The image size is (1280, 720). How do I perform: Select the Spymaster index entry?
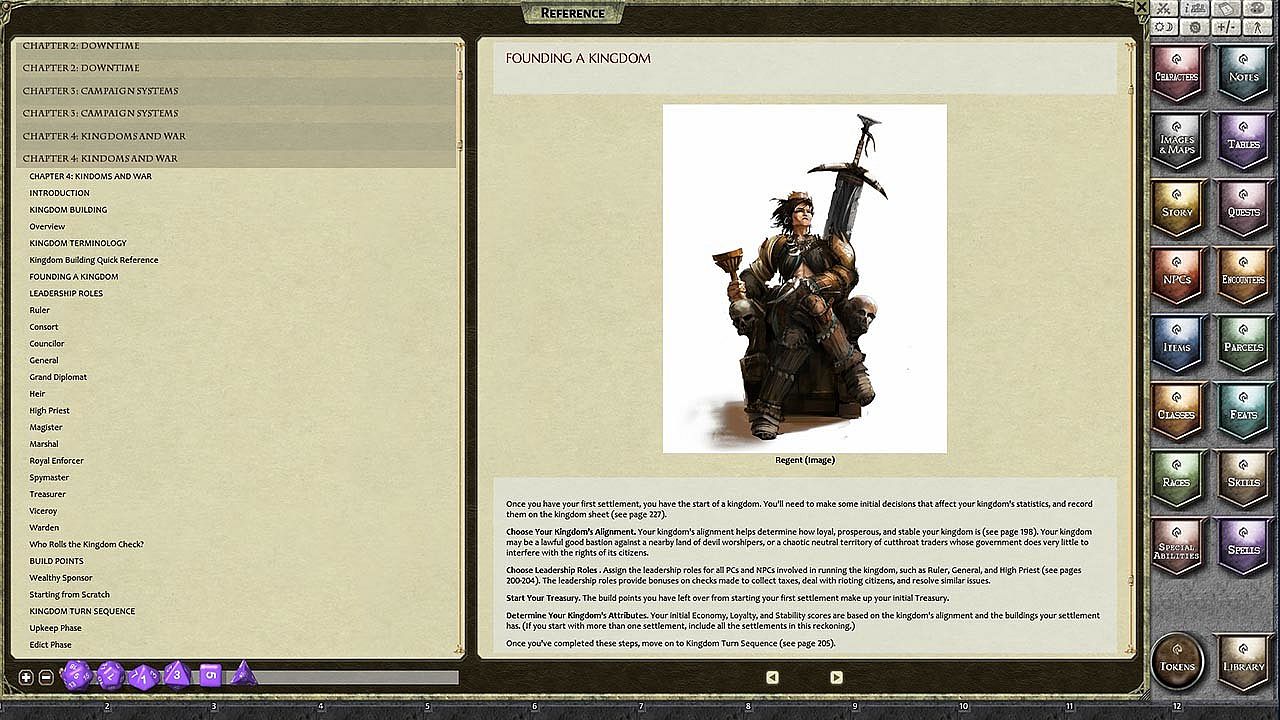[x=49, y=478]
